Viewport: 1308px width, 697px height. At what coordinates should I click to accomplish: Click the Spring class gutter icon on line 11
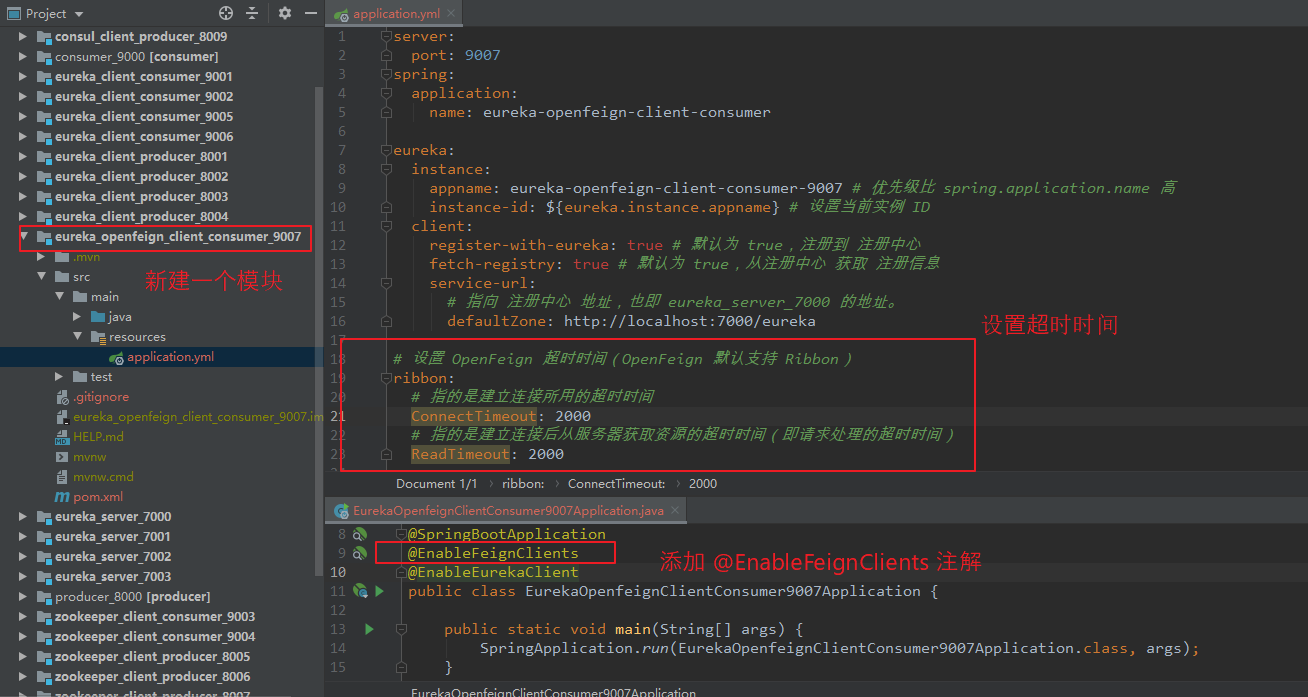click(361, 591)
